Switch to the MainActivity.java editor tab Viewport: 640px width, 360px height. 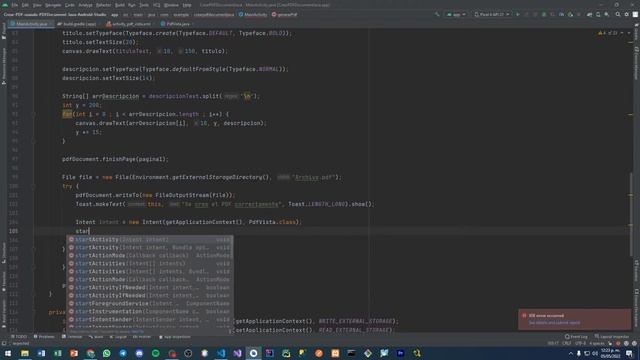pos(31,24)
